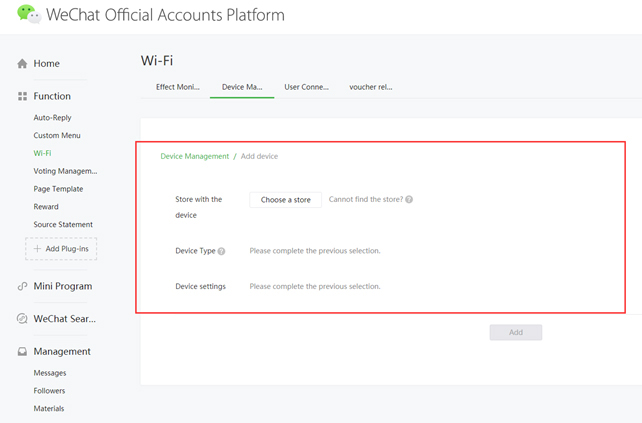The height and width of the screenshot is (423, 642).
Task: Click the Home house icon
Action: 22,63
